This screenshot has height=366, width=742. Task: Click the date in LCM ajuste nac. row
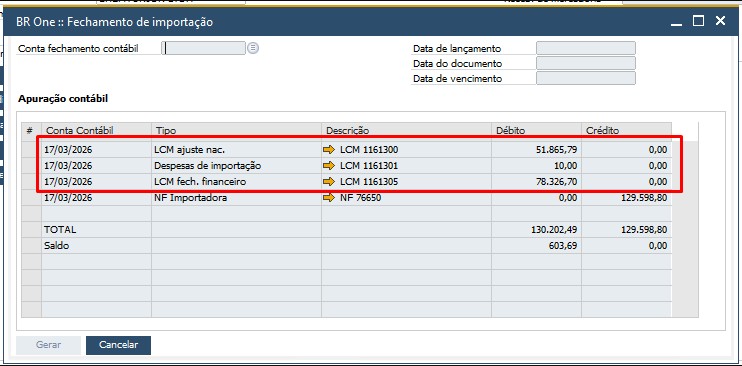tap(68, 150)
